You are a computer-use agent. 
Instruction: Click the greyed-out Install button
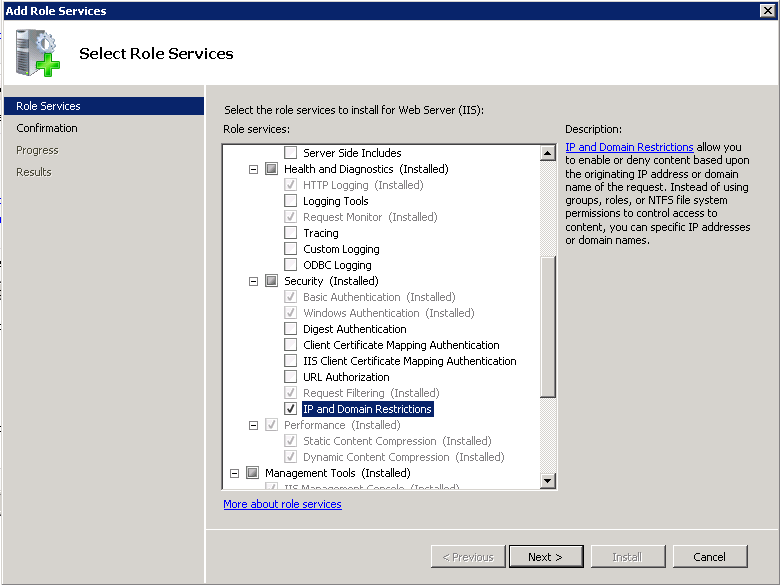[x=628, y=557]
